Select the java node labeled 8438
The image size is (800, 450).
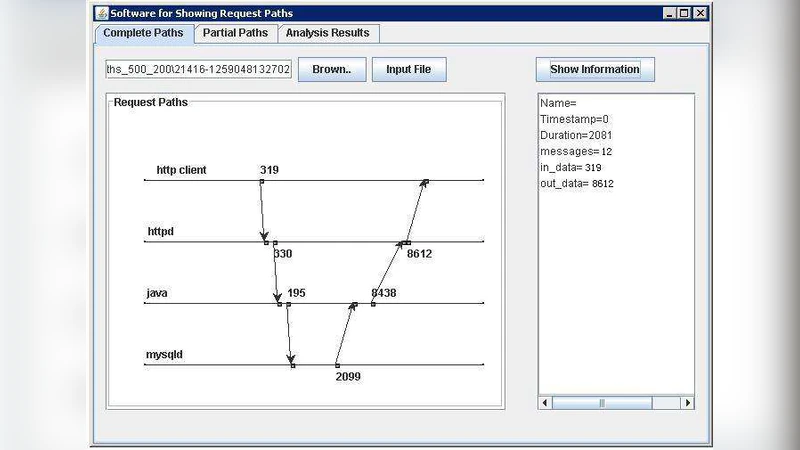click(x=373, y=304)
